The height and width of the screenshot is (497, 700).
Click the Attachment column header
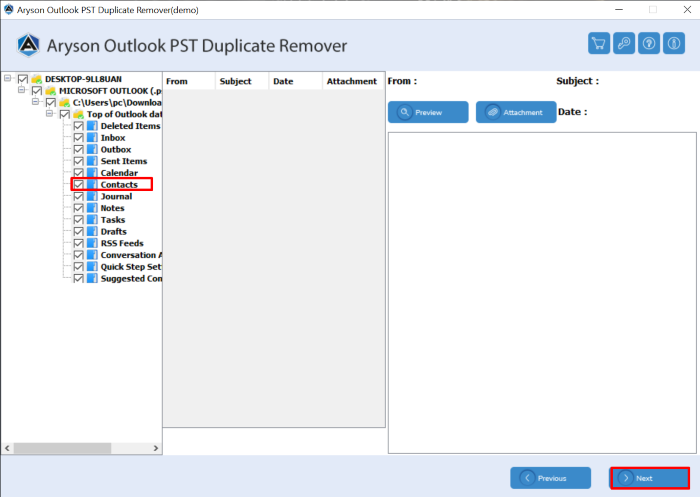point(351,81)
